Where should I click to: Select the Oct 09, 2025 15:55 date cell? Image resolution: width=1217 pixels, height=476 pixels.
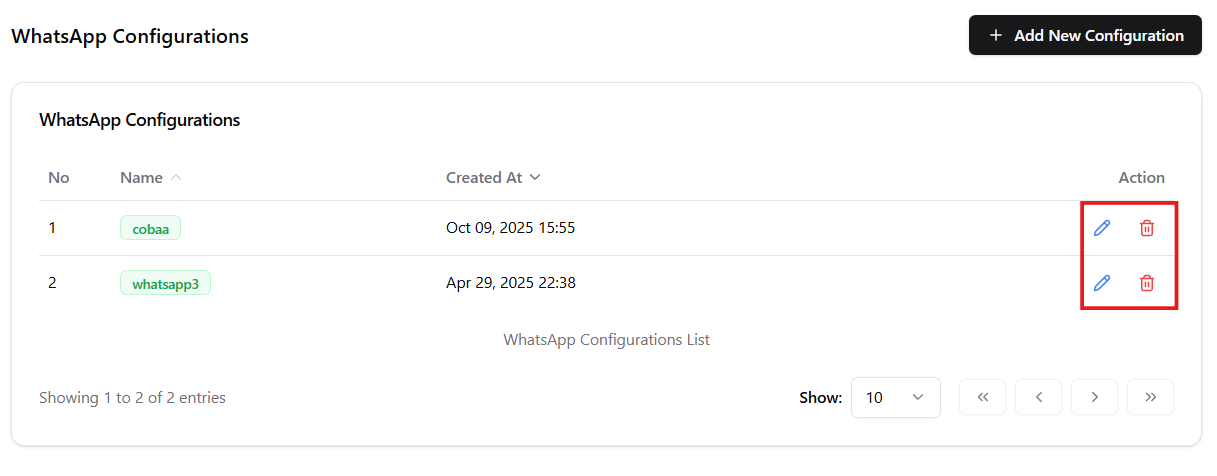[510, 228]
